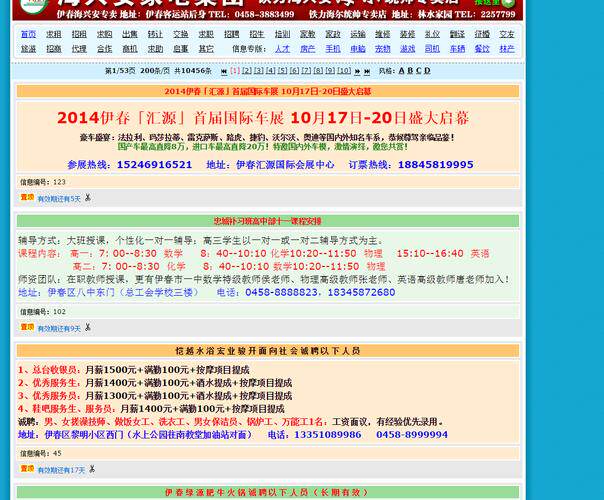Image resolution: width=604 pixels, height=500 pixels.
Task: Open the green tutoring-class listing title bar
Action: (268, 221)
